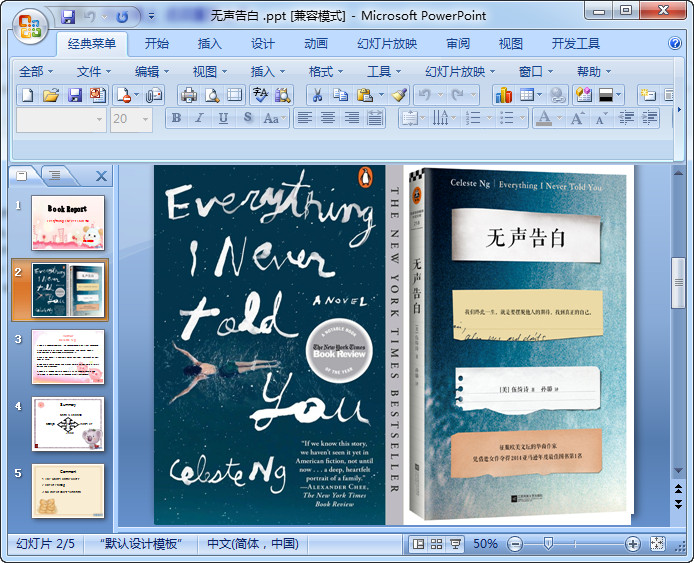The image size is (694, 563).
Task: Click the email attachment icon
Action: tap(154, 95)
